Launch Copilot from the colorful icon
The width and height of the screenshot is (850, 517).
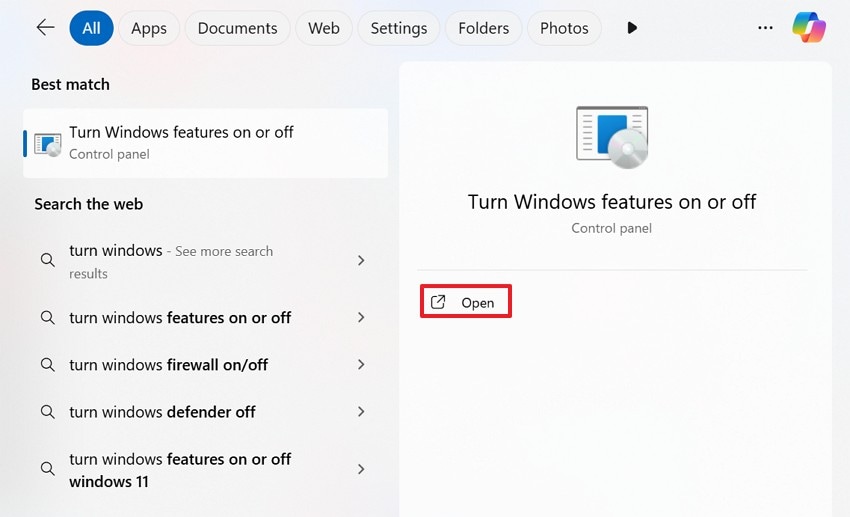[x=808, y=28]
